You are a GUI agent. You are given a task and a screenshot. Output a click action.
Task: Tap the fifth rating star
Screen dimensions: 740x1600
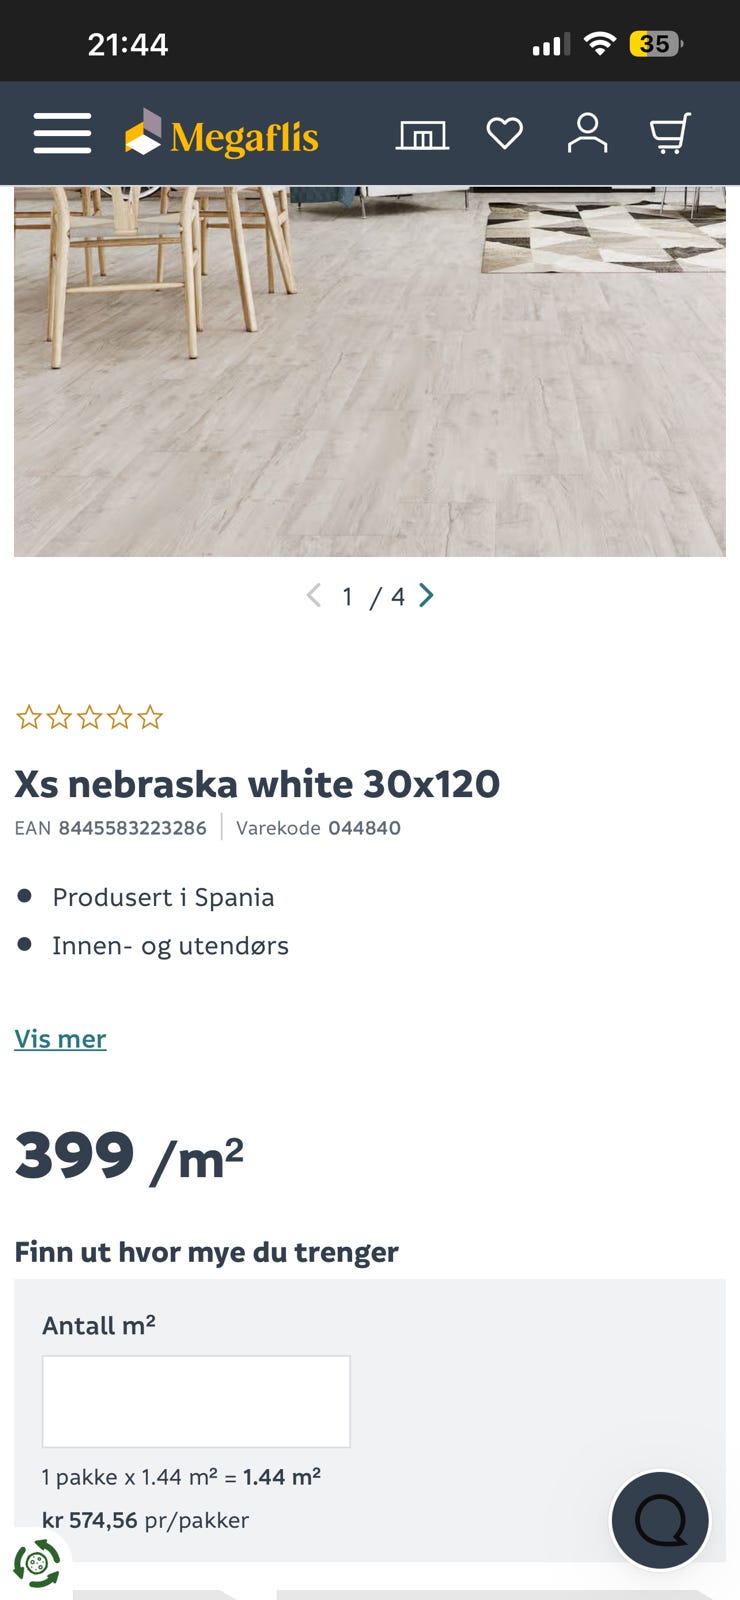click(150, 717)
